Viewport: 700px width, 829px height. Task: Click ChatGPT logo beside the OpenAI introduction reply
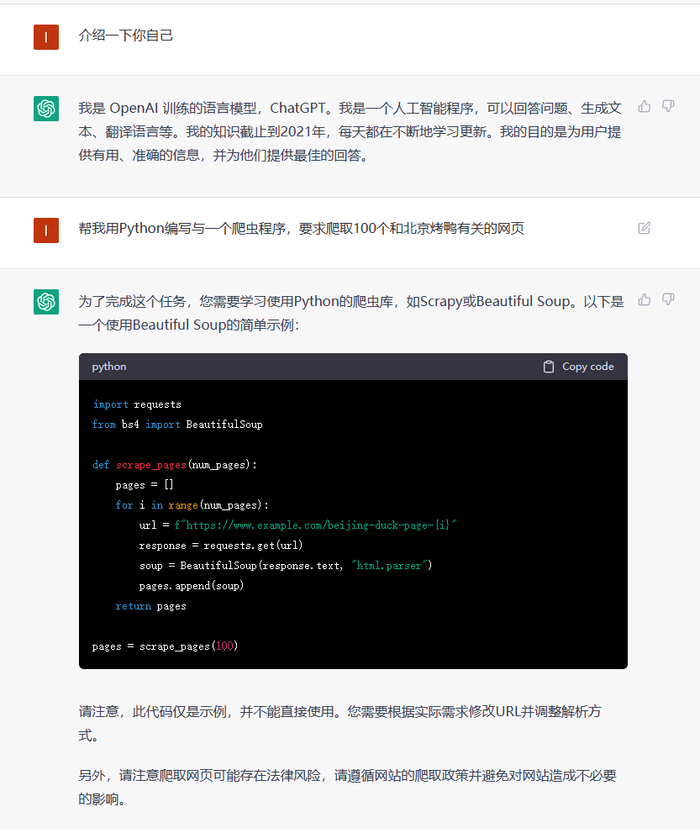coord(46,108)
